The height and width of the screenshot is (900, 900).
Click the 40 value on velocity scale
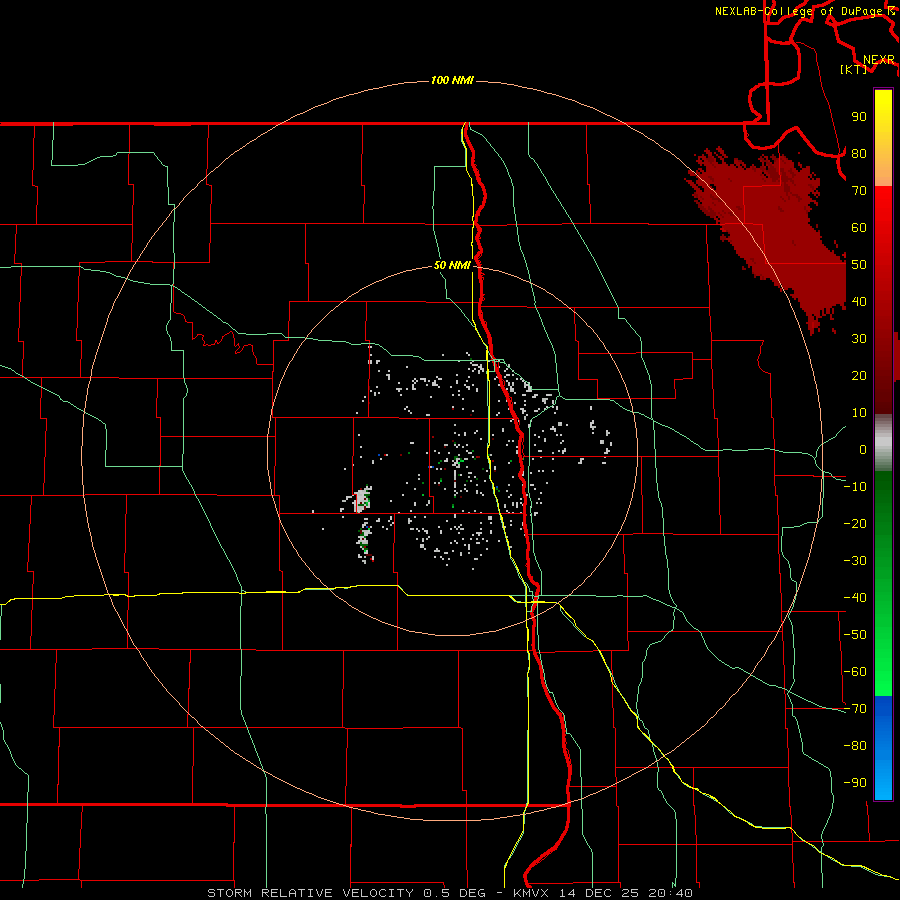coord(859,301)
